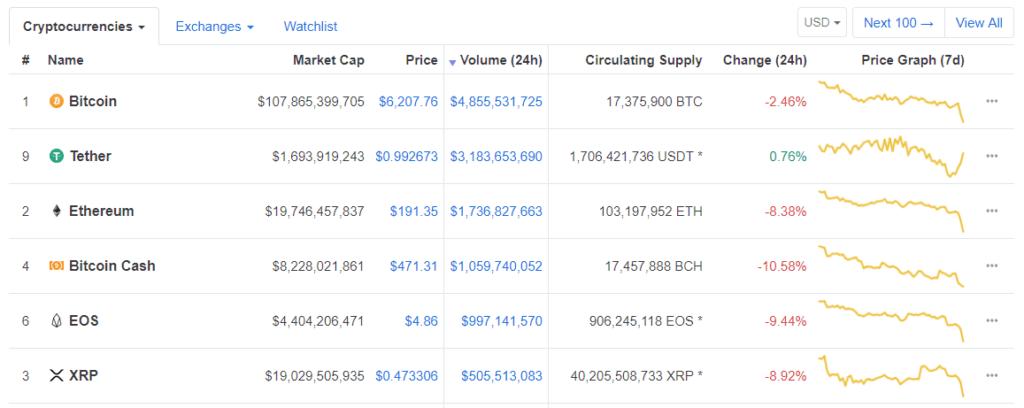Open the three-dot menu for Bitcoin row
Image resolution: width=1024 pixels, height=408 pixels.
click(x=992, y=102)
